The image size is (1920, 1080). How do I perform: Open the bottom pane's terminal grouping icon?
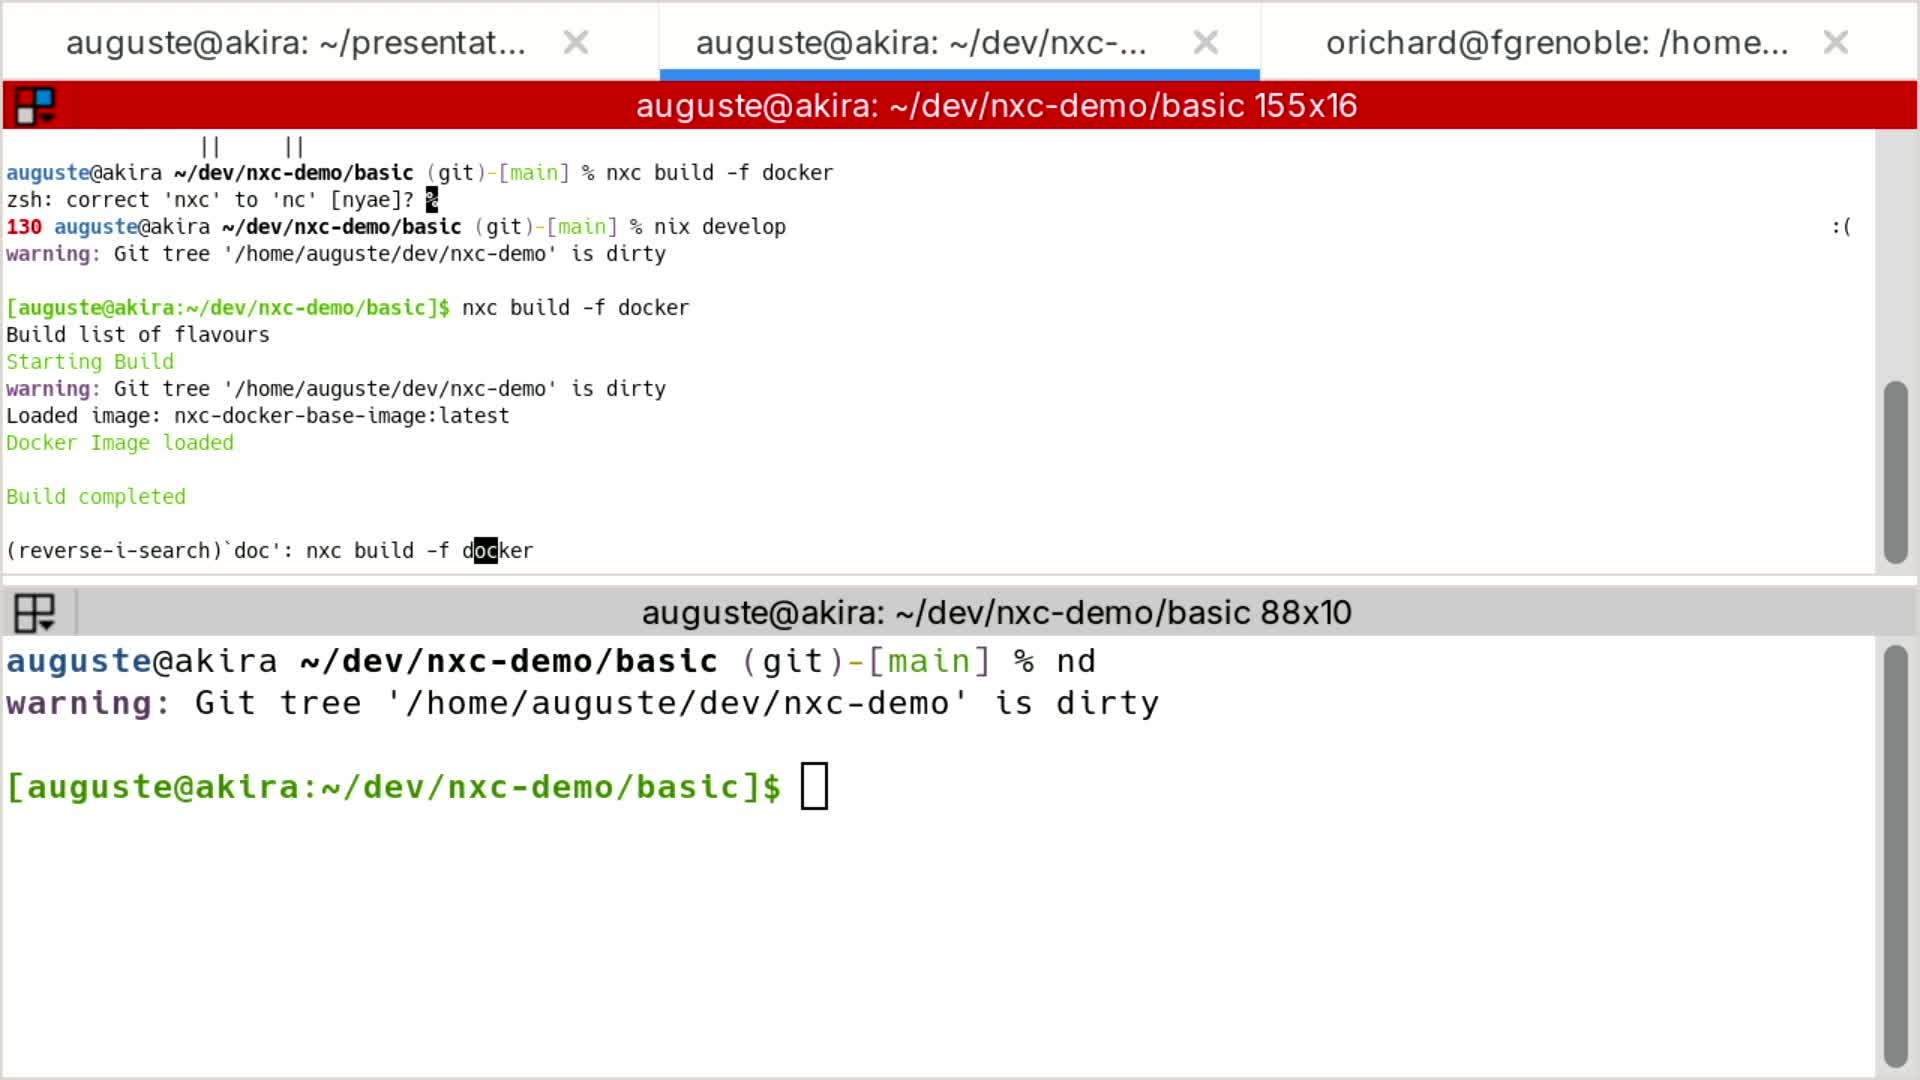(x=35, y=612)
